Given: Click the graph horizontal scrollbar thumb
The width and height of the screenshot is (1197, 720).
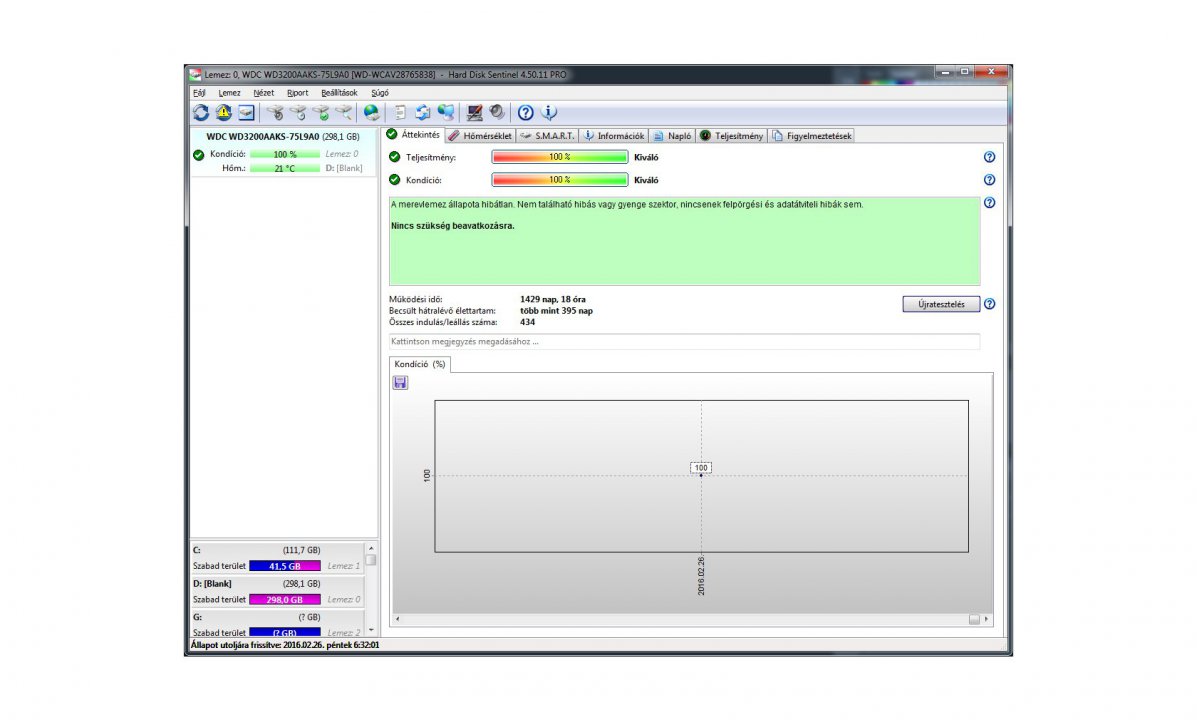Looking at the screenshot, I should pos(974,619).
